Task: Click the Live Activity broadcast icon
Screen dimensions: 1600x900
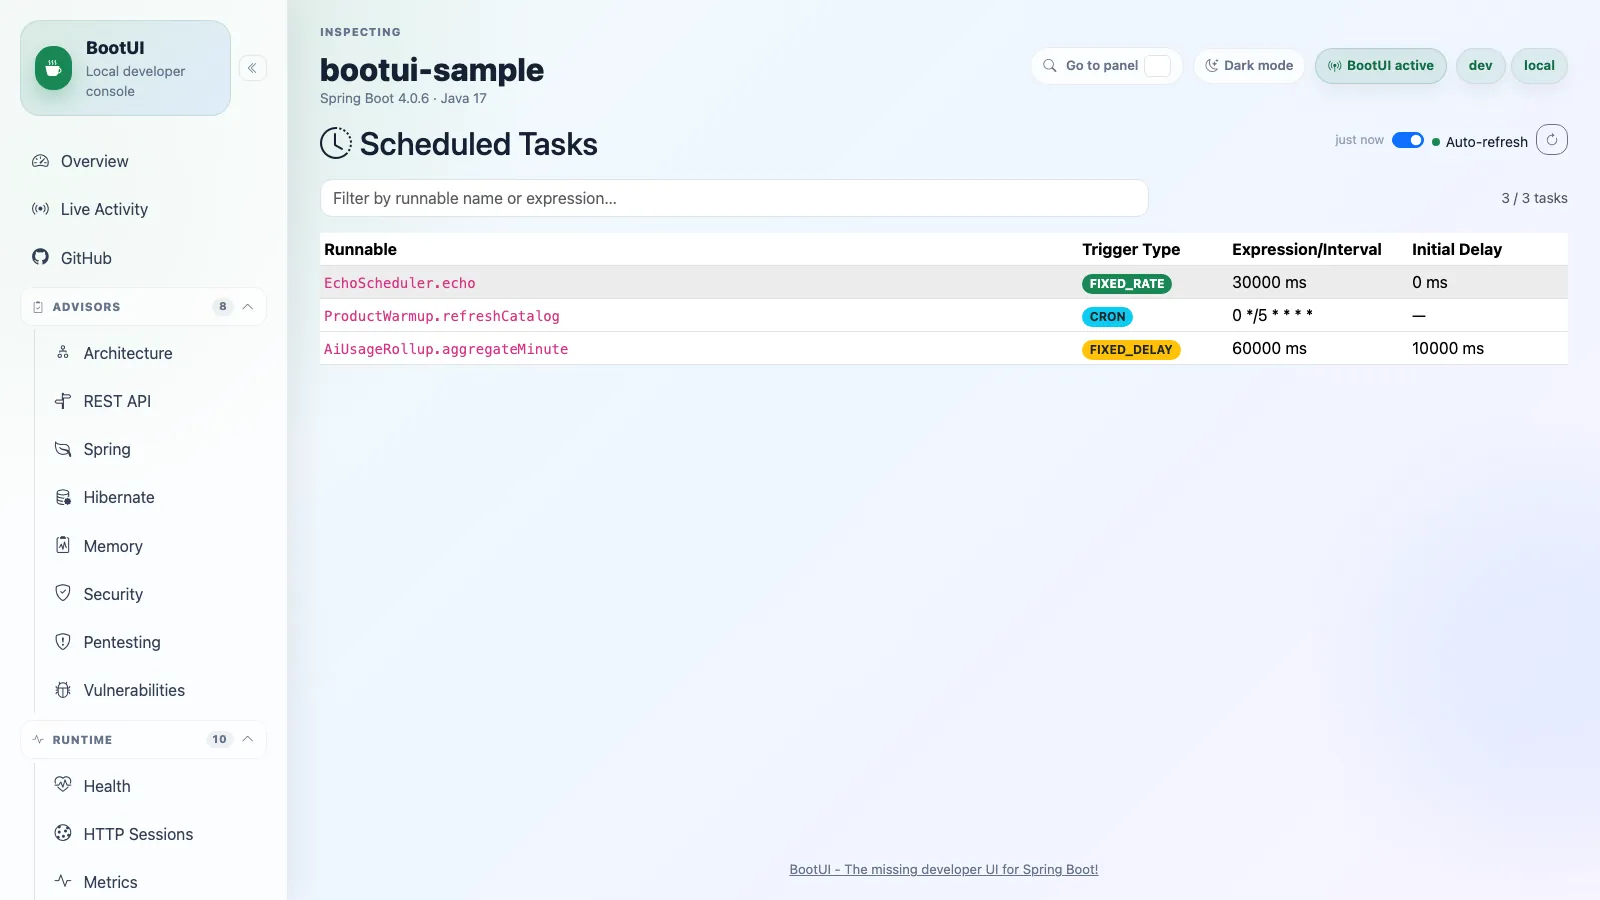Action: 40,209
